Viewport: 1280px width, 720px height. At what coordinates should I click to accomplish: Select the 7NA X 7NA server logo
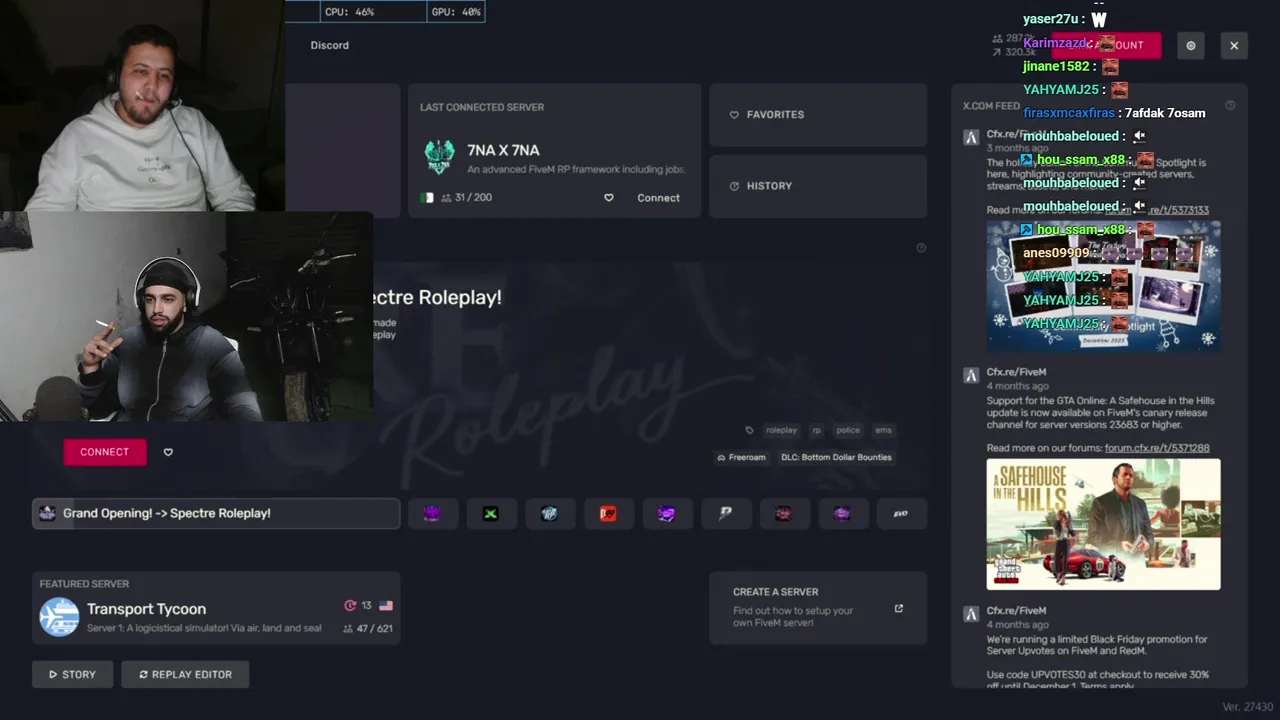pyautogui.click(x=439, y=157)
